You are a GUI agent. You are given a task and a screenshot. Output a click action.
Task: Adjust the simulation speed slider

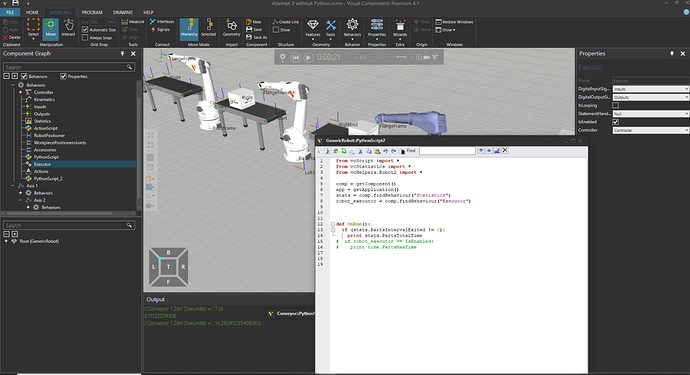[x=401, y=57]
